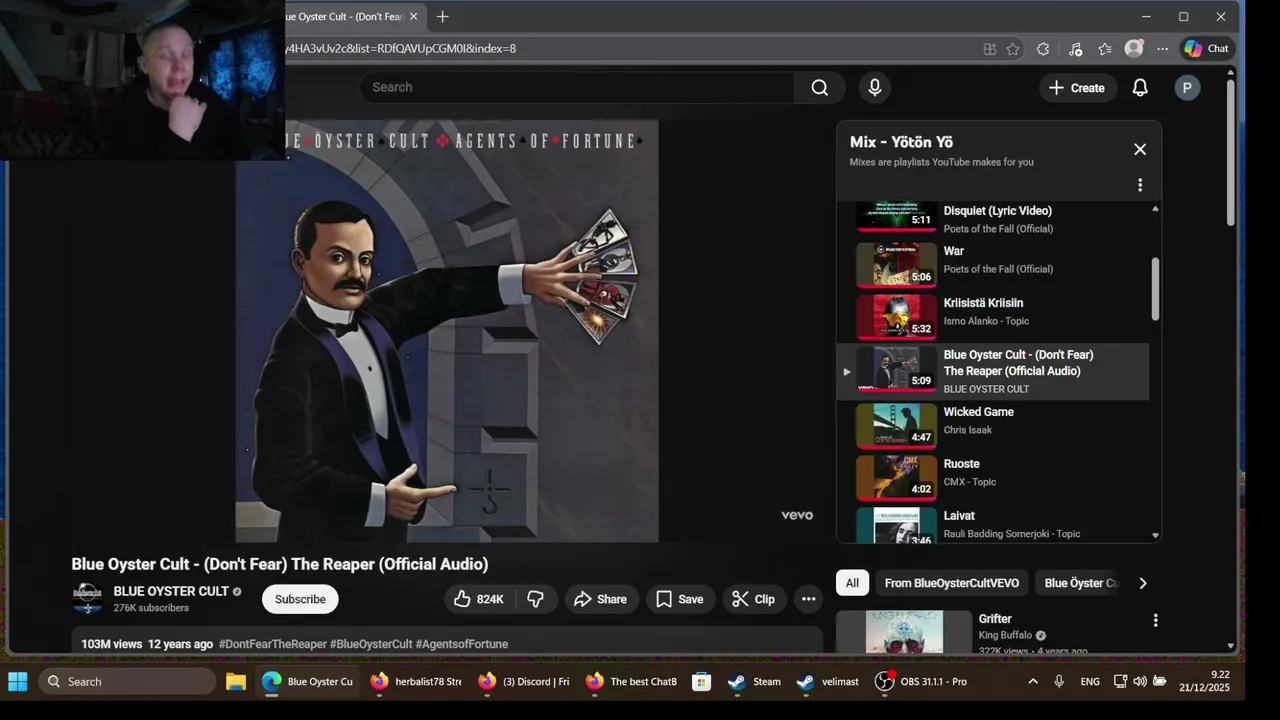Image resolution: width=1280 pixels, height=720 pixels.
Task: Open Grifter by King Buffalo recommendation
Action: tap(994, 619)
